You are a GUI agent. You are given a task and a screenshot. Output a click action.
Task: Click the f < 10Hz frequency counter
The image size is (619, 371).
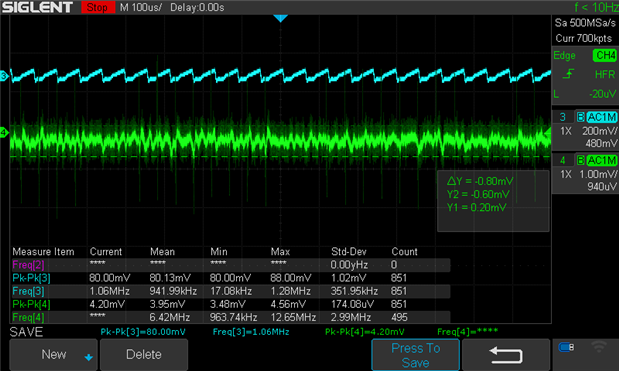coord(596,7)
